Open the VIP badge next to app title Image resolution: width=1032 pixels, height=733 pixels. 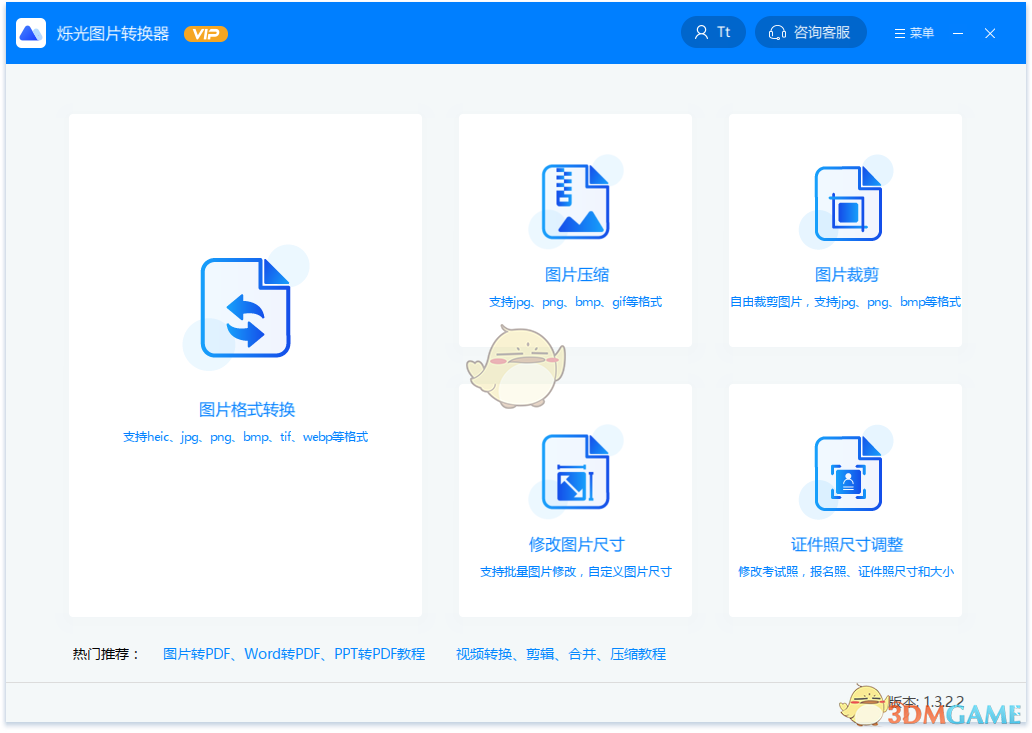coord(205,32)
